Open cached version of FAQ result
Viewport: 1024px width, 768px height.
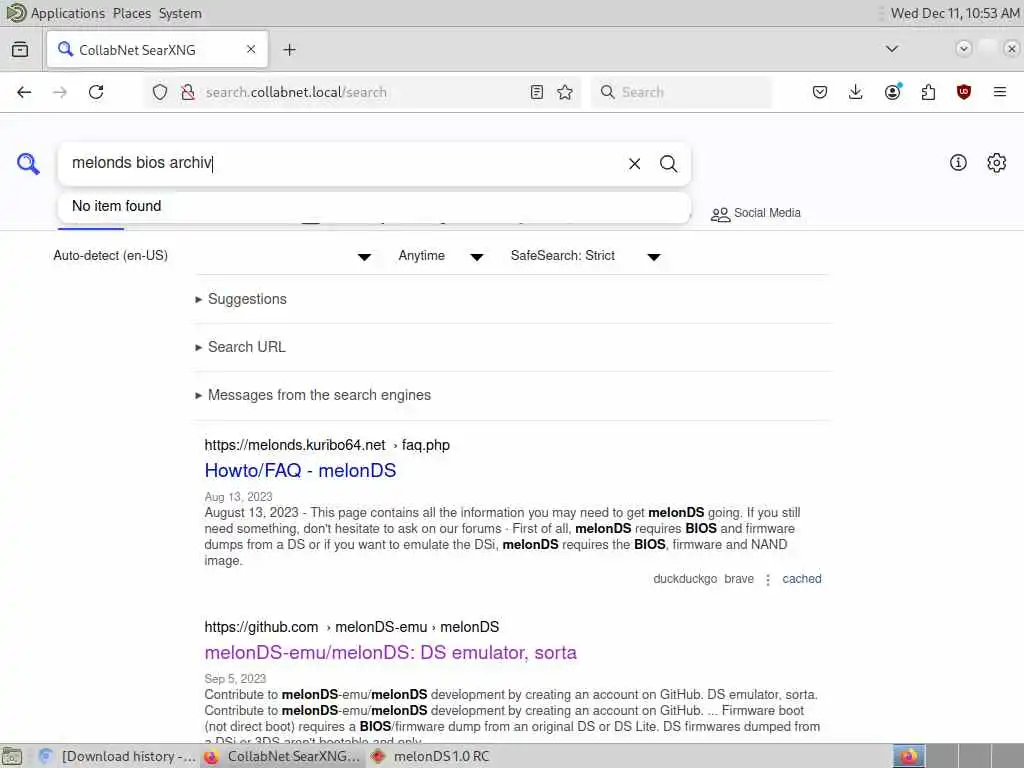click(801, 579)
